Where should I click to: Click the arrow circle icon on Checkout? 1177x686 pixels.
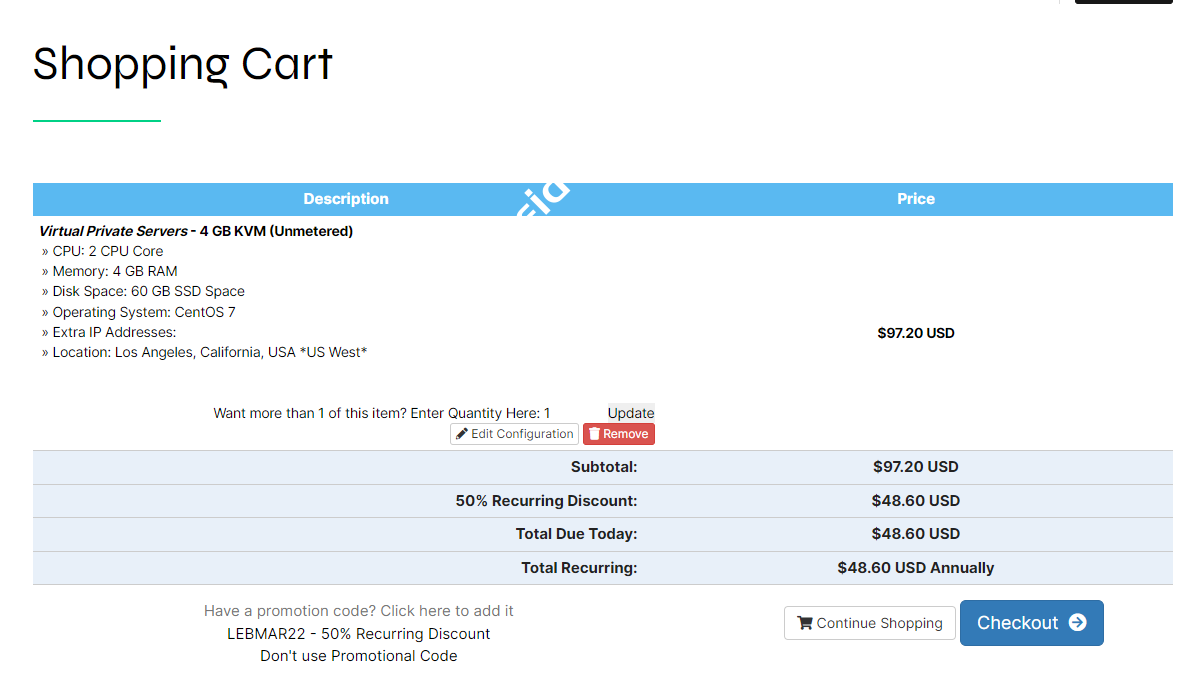pos(1077,622)
